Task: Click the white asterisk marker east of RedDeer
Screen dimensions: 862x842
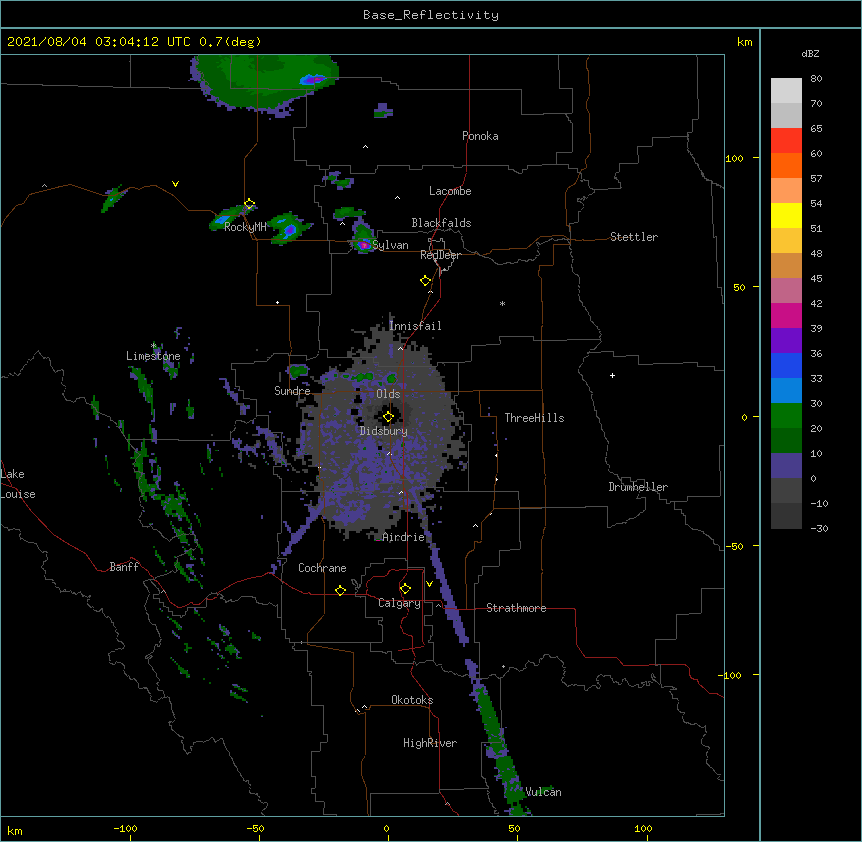Action: (502, 303)
